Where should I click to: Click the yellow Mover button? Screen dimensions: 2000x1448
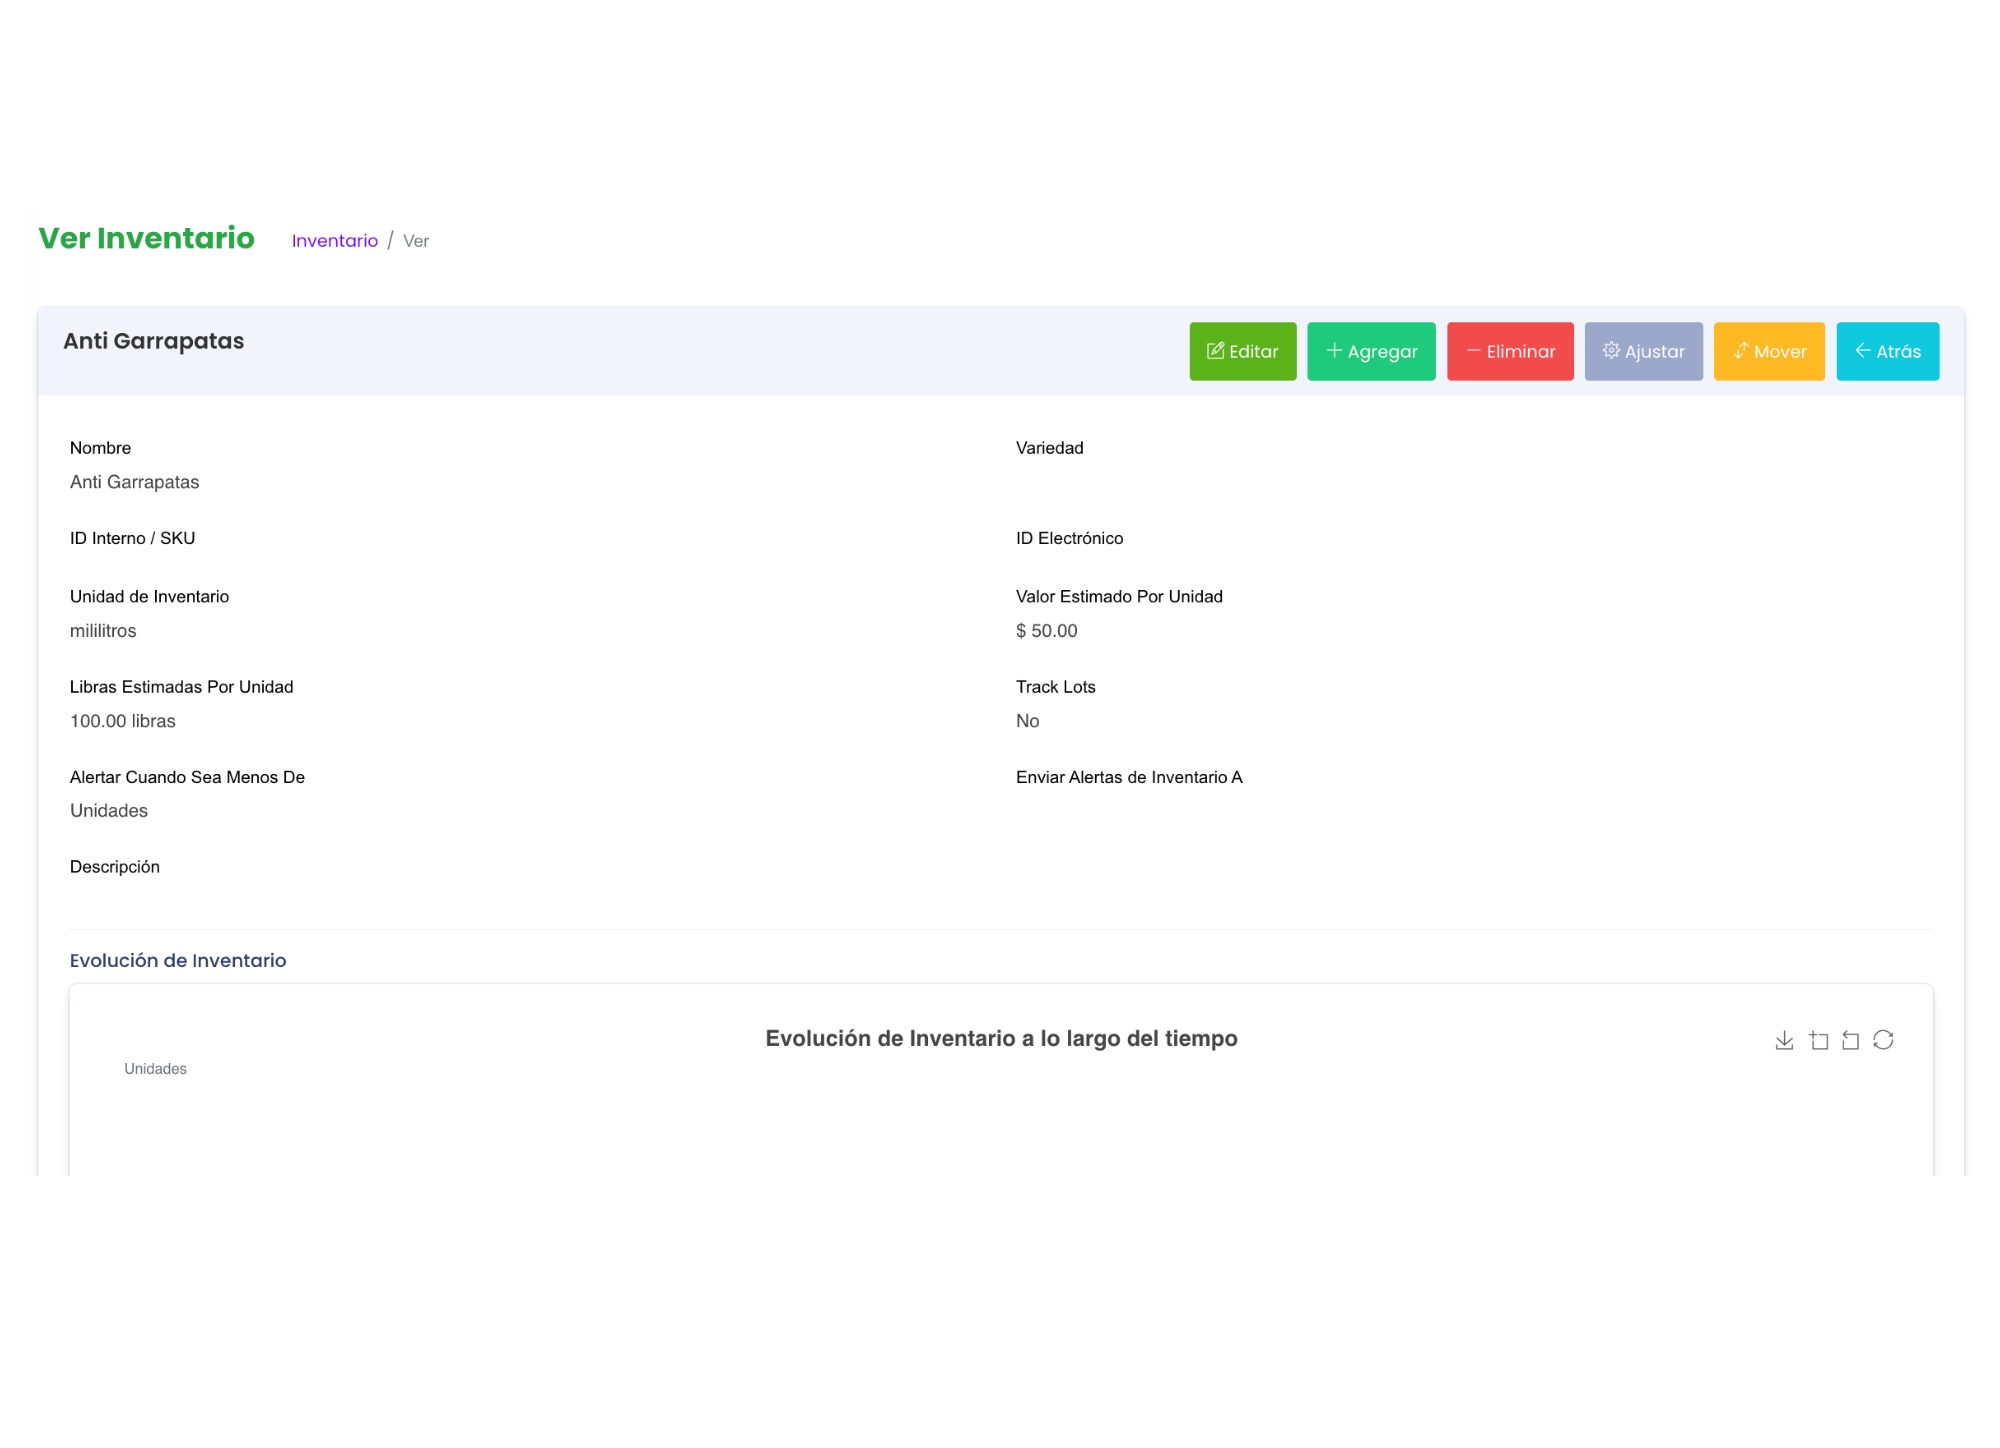pyautogui.click(x=1768, y=351)
